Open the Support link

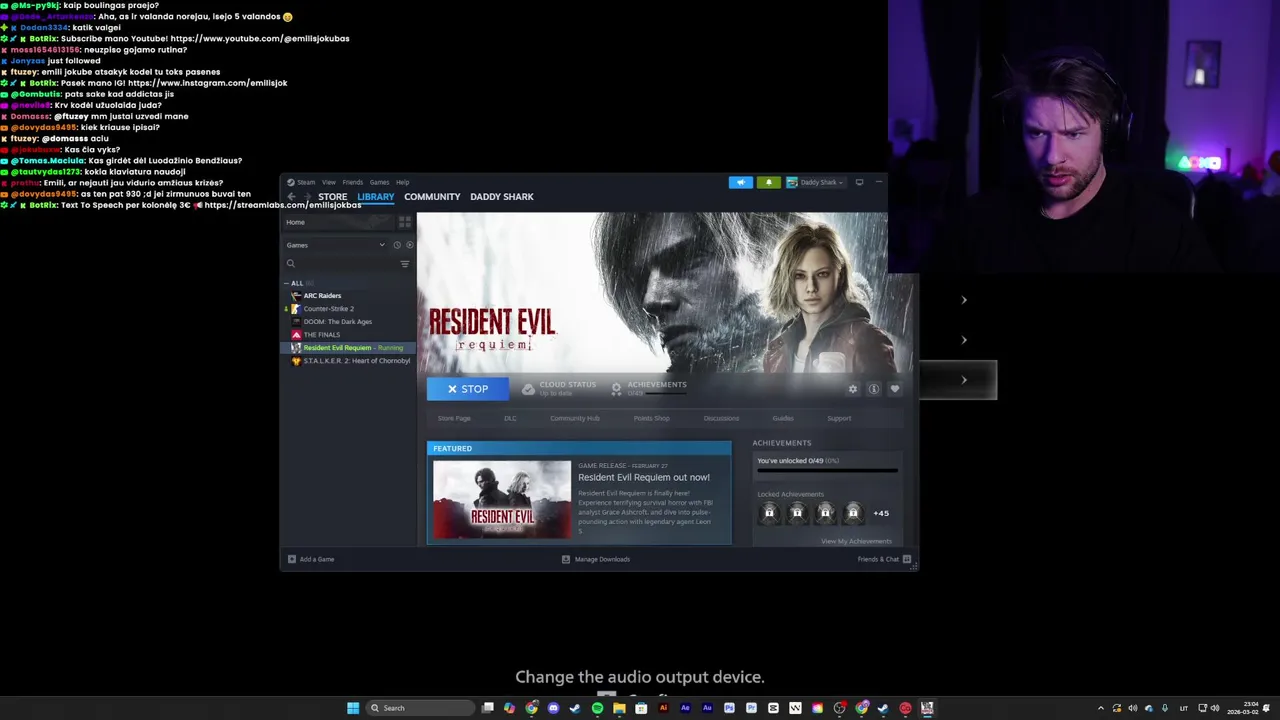coord(839,418)
